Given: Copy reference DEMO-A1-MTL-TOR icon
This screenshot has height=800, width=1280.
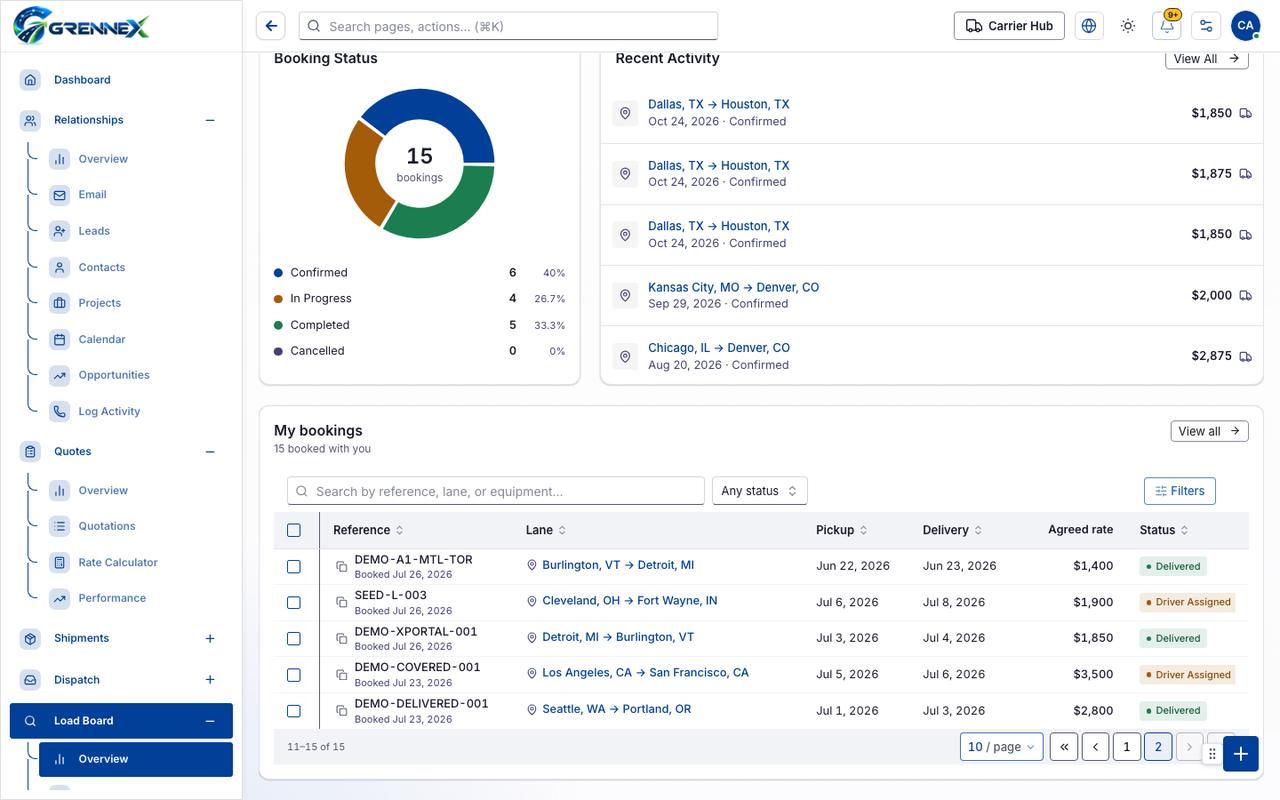Looking at the screenshot, I should coord(341,567).
